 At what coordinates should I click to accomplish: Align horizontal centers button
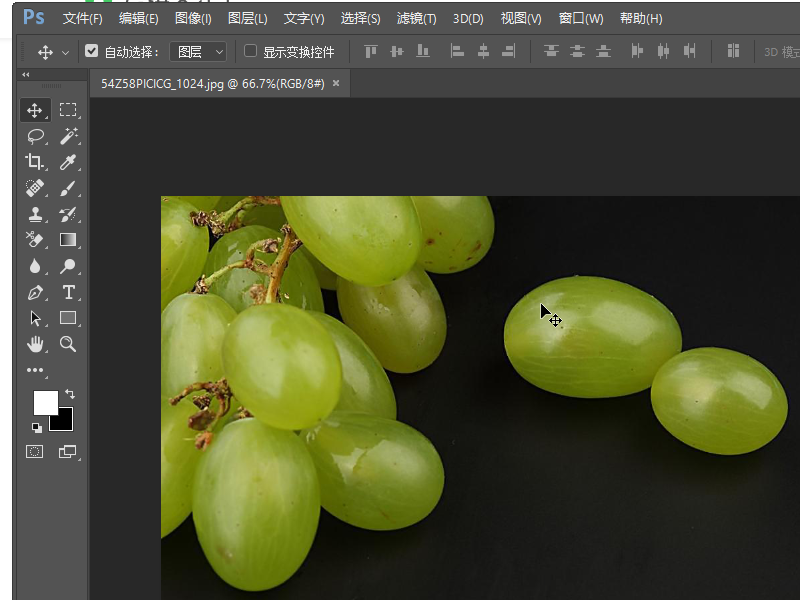tap(483, 51)
